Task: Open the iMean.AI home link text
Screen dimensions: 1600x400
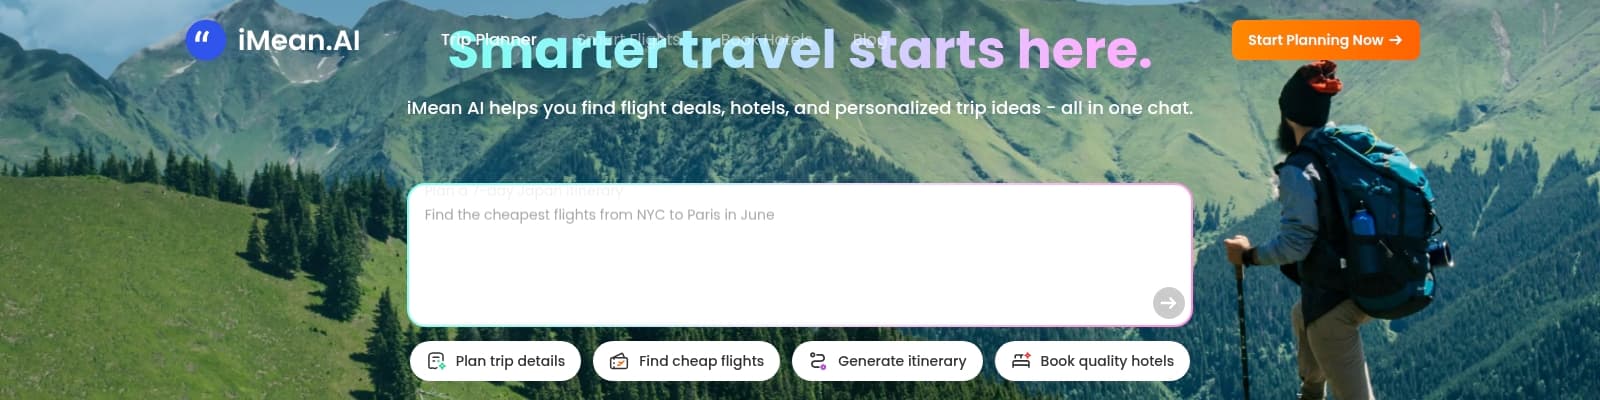Action: (299, 40)
